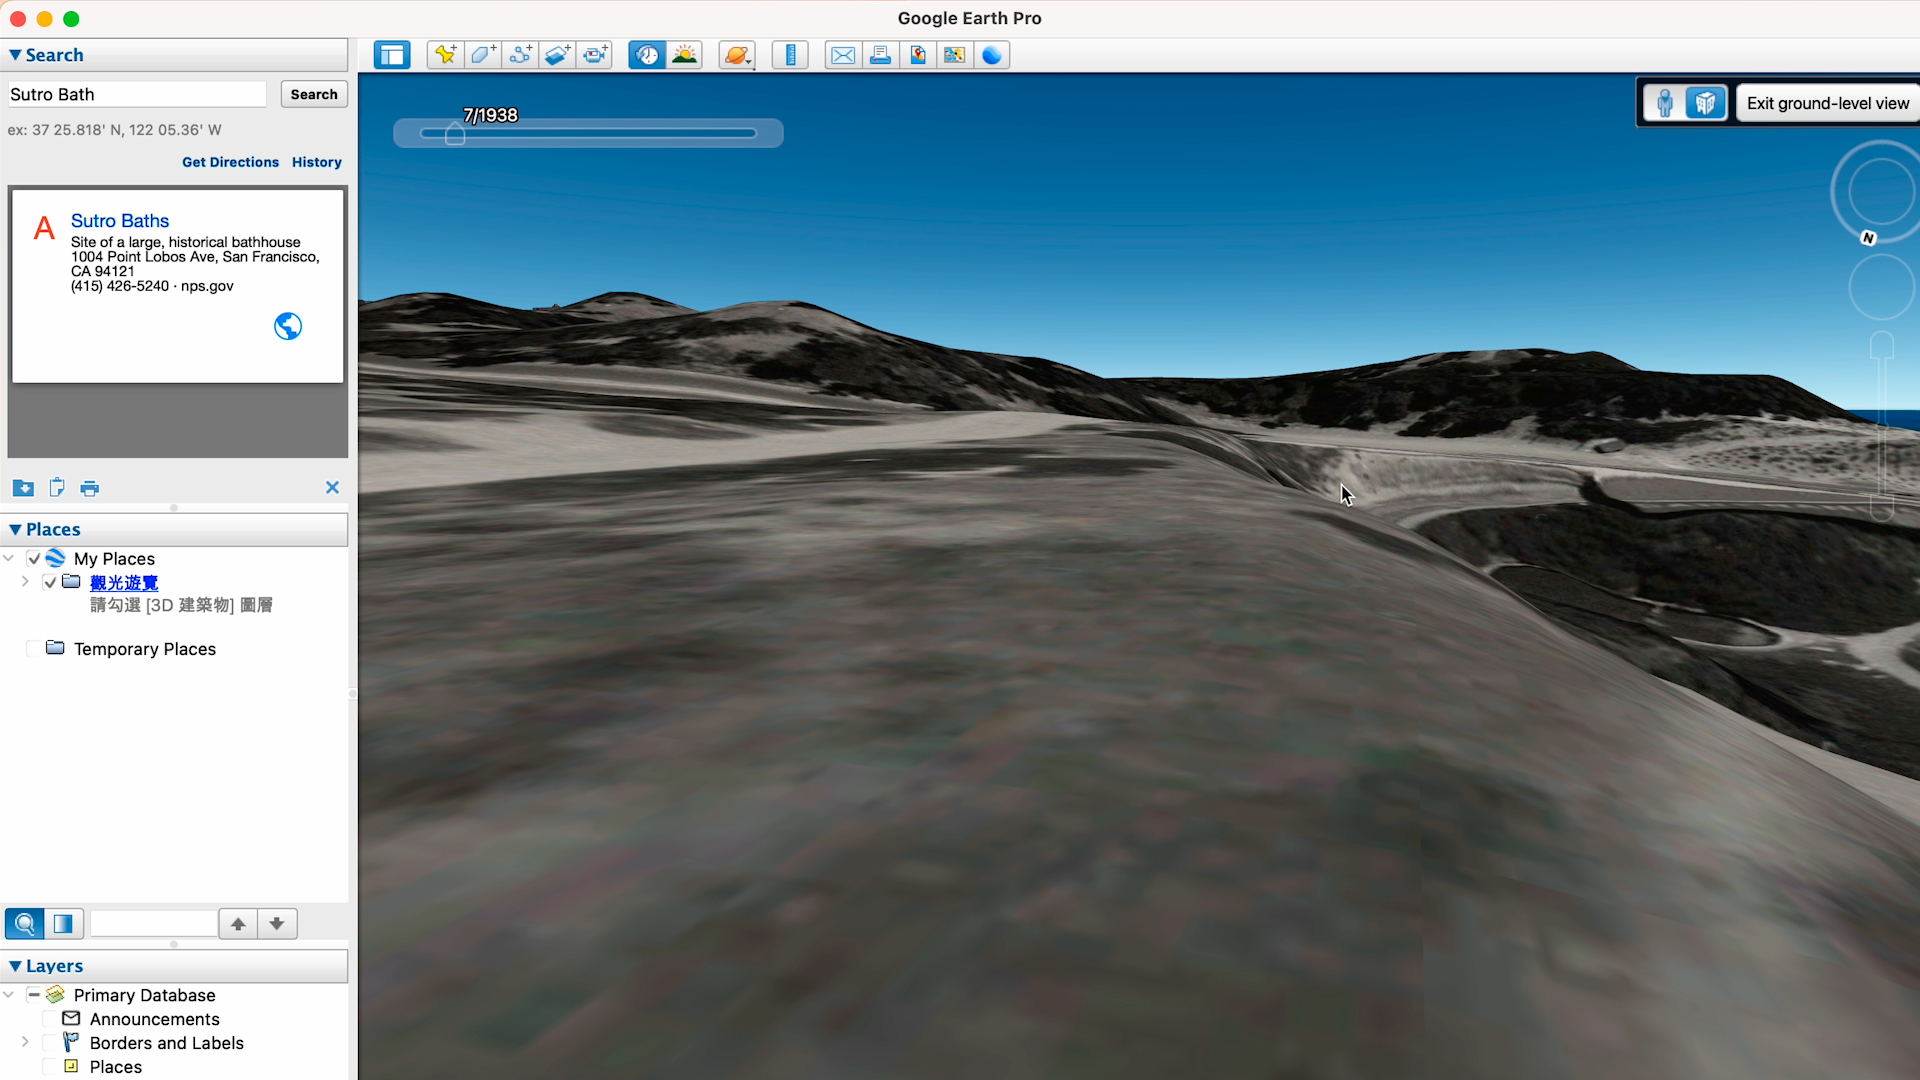Select the Add Polygon tool
The image size is (1920, 1080).
click(483, 55)
